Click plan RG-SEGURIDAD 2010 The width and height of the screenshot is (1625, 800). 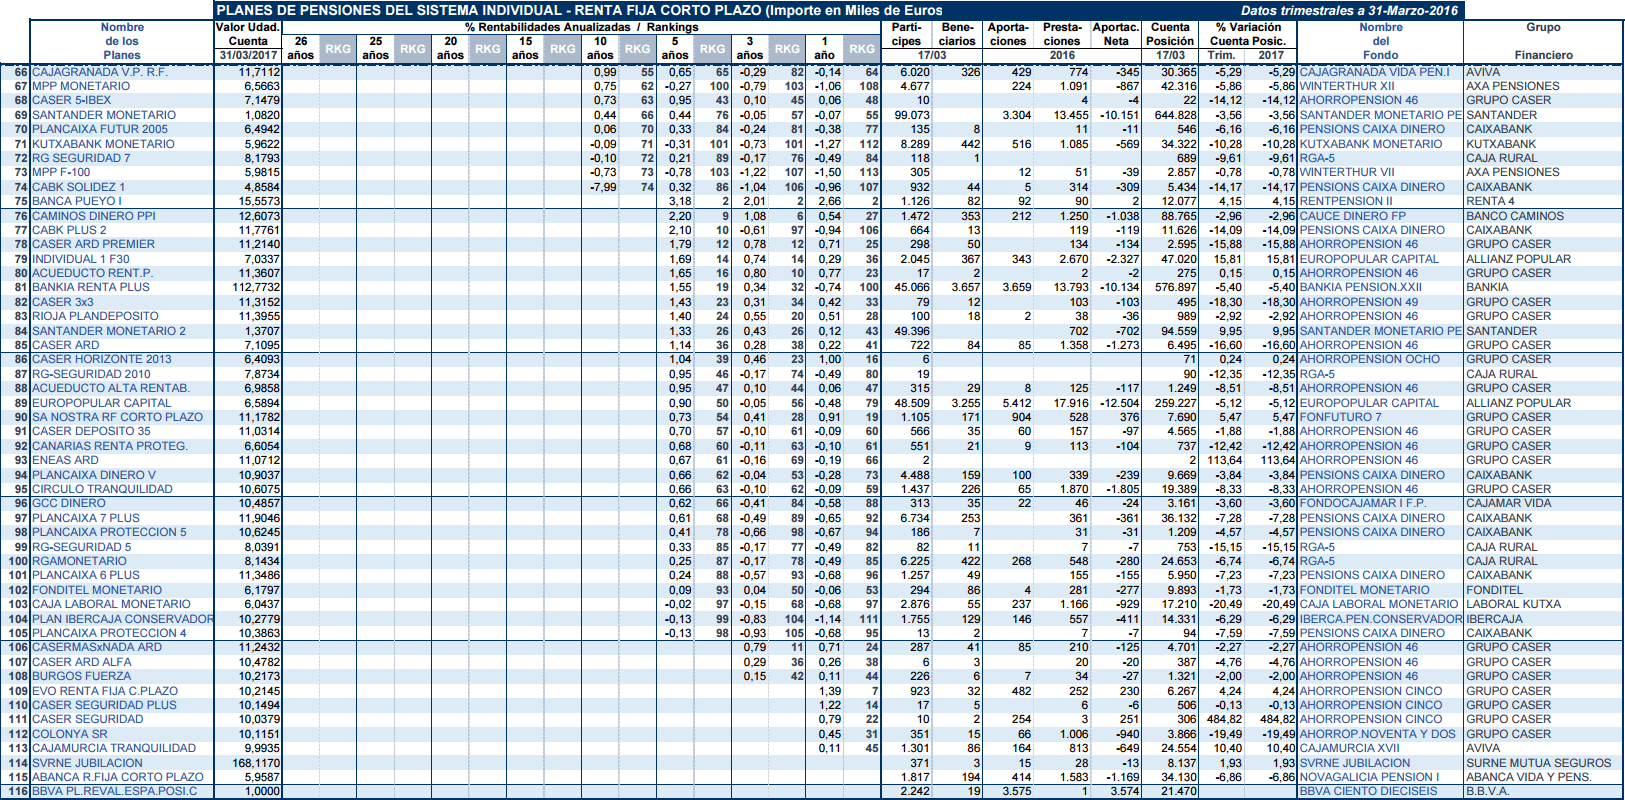tap(91, 374)
